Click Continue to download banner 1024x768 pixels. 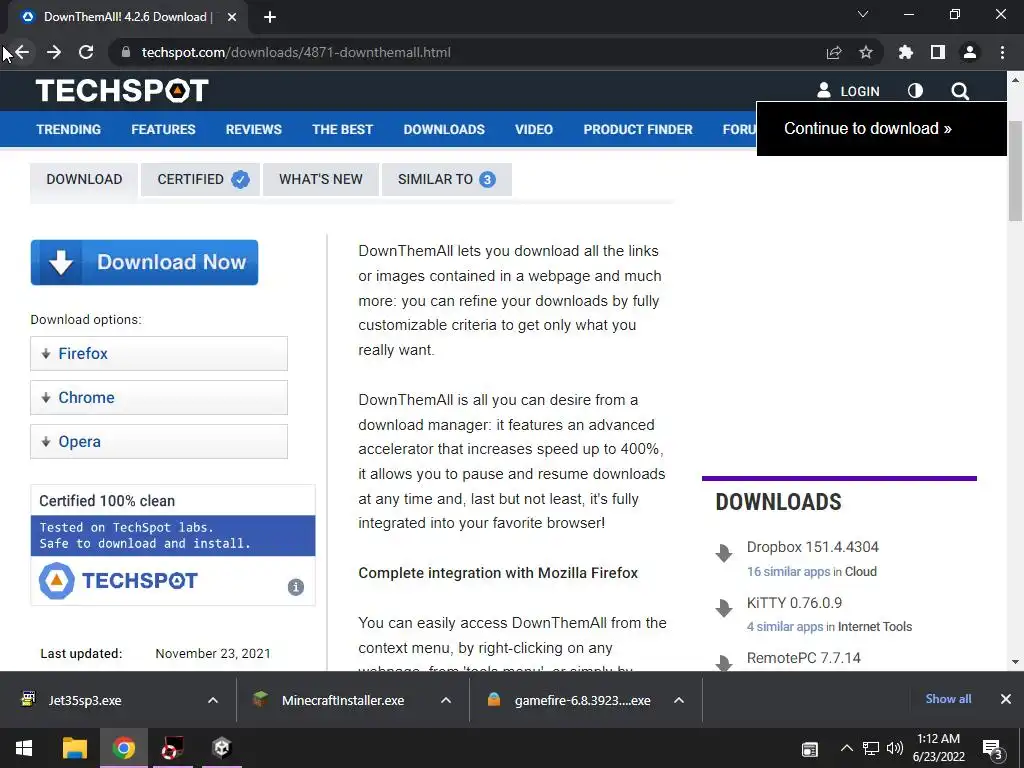click(x=882, y=129)
